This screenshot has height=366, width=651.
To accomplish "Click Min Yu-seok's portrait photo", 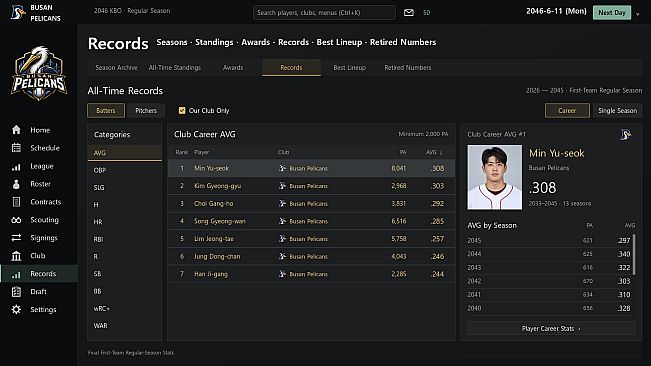I will 494,177.
